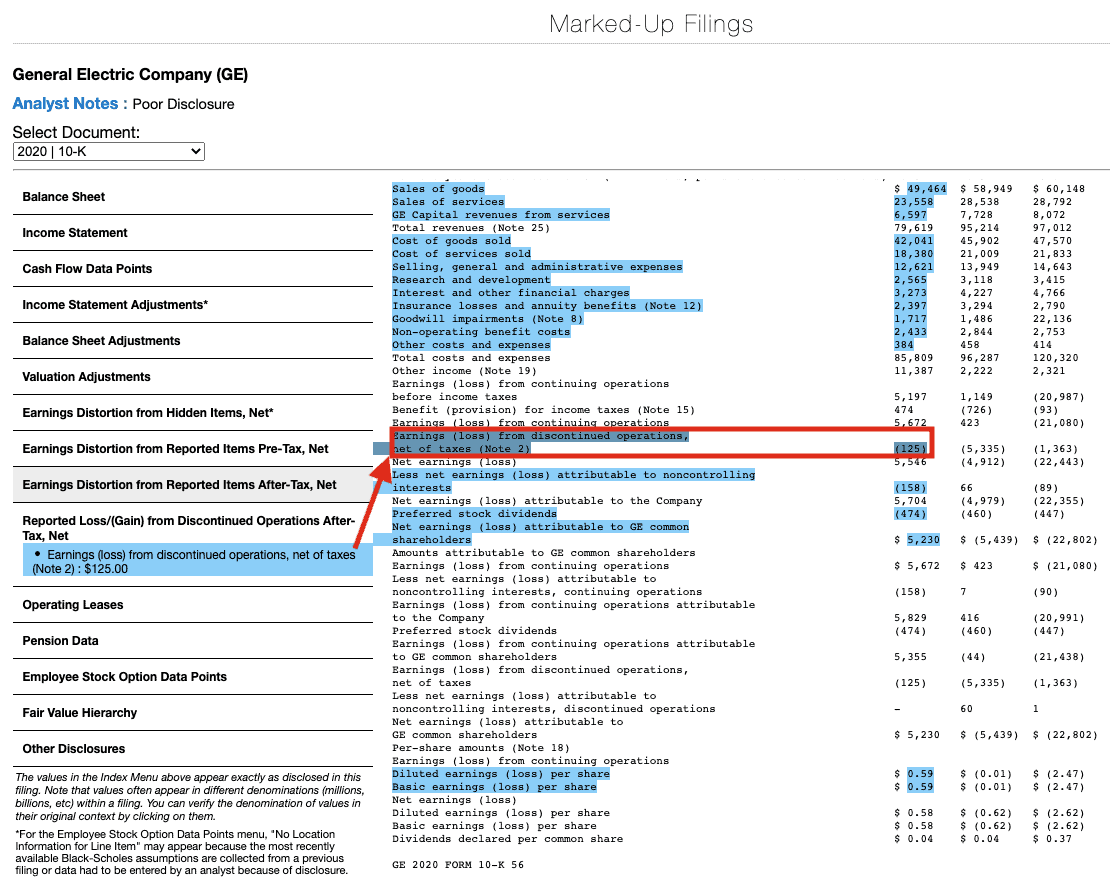Click Other income (Note 19) line
Screen dimensions: 1110x879
pos(464,371)
